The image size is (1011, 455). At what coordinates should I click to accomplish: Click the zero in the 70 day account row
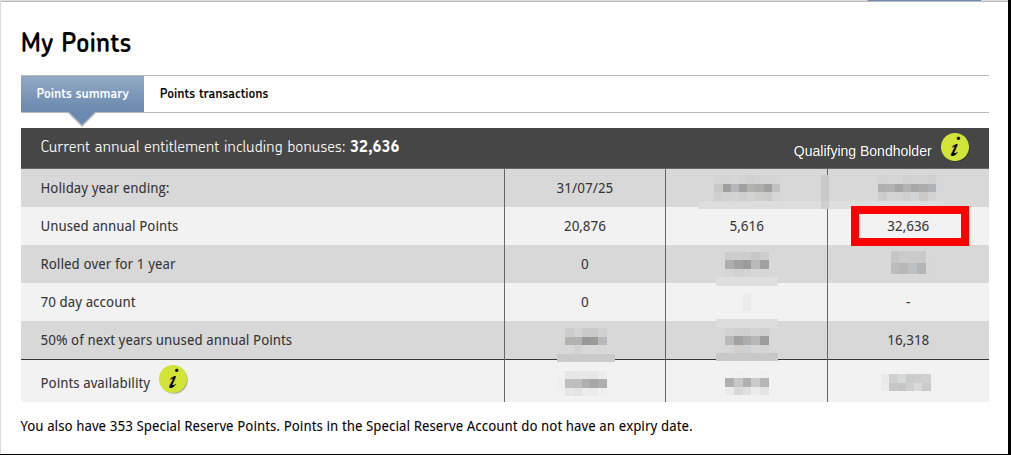click(x=584, y=302)
